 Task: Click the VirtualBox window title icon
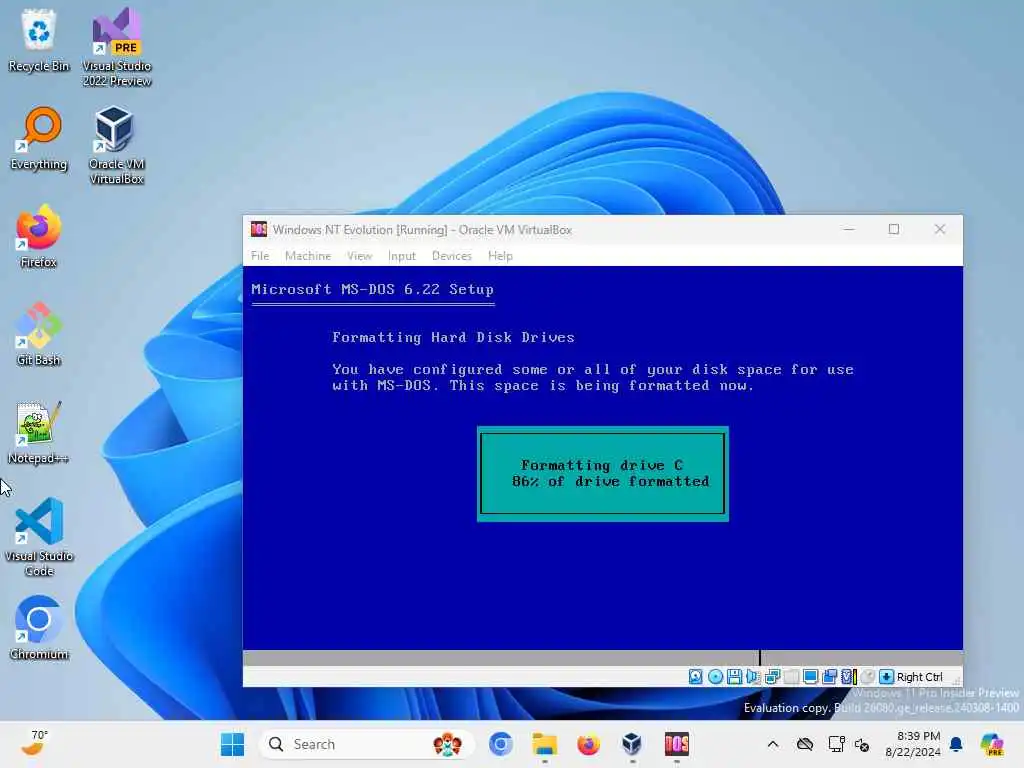[259, 229]
